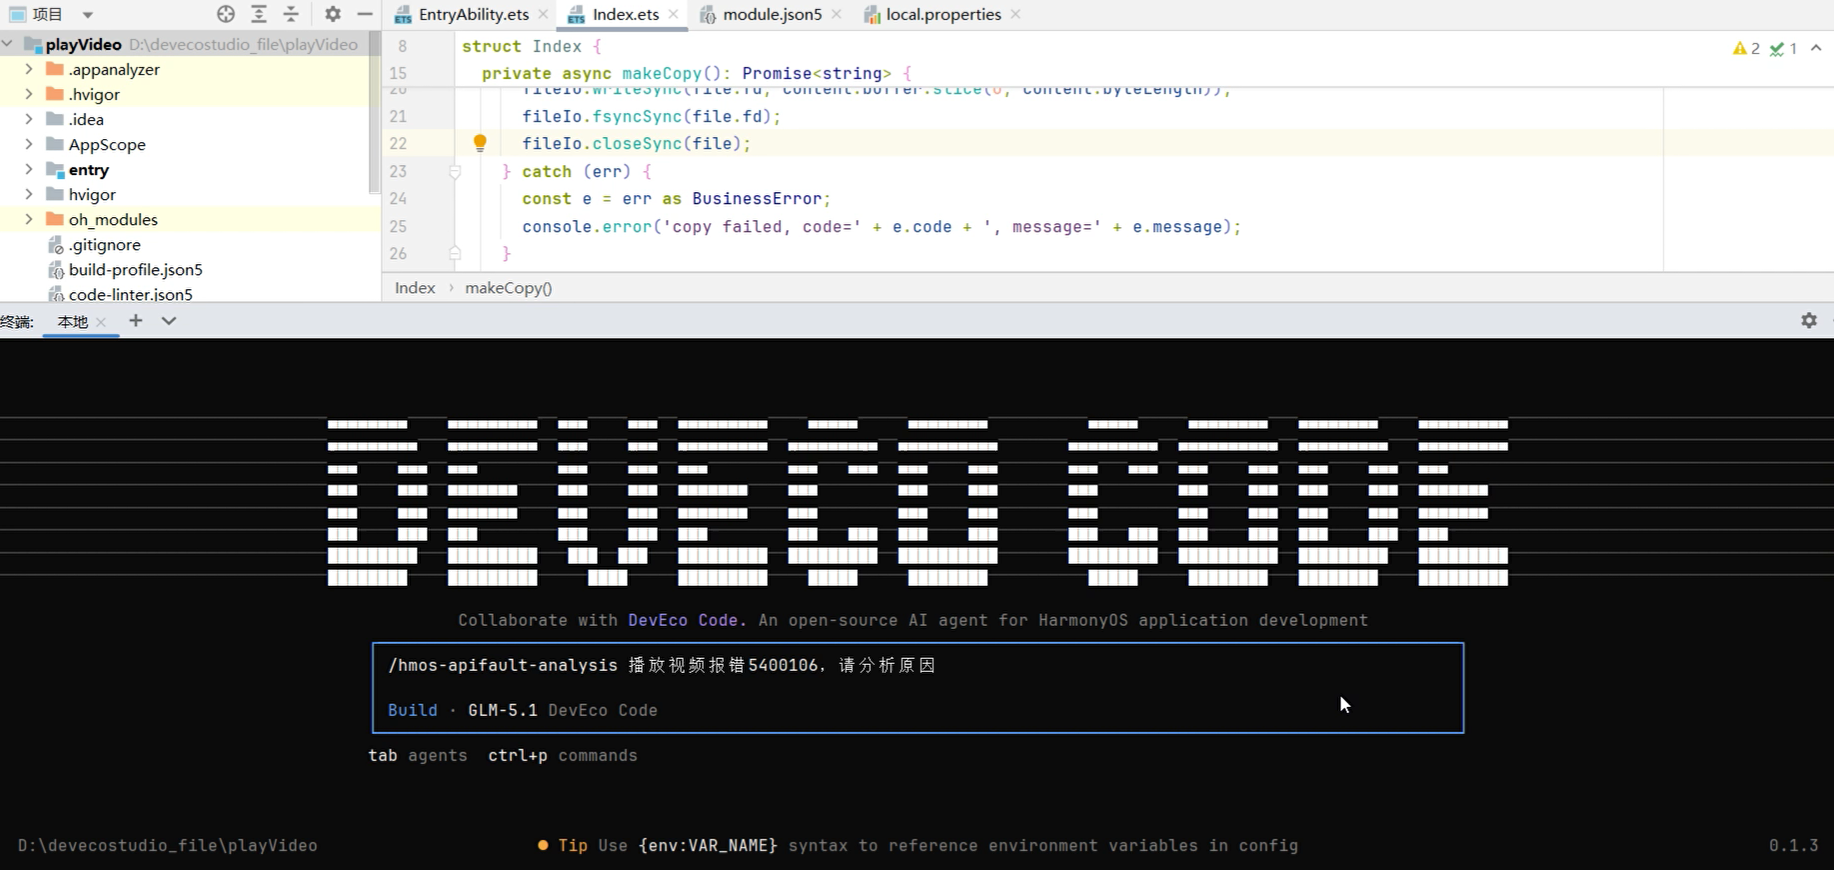Click Index in the breadcrumb bar

tap(415, 288)
